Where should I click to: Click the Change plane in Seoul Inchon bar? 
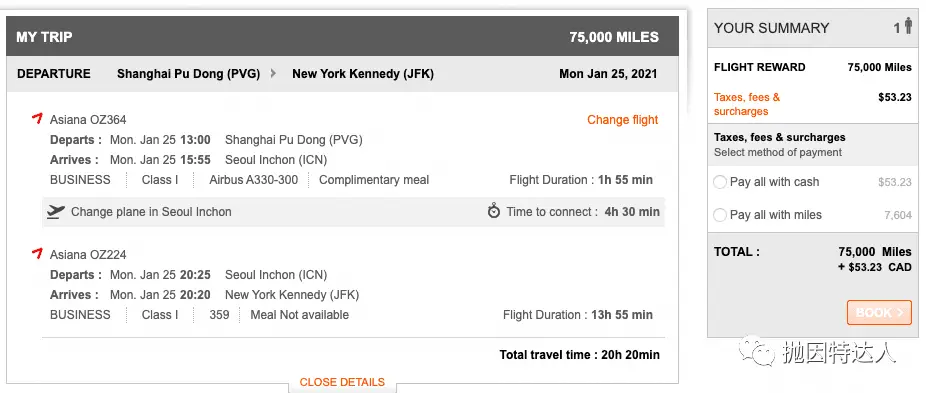(354, 212)
